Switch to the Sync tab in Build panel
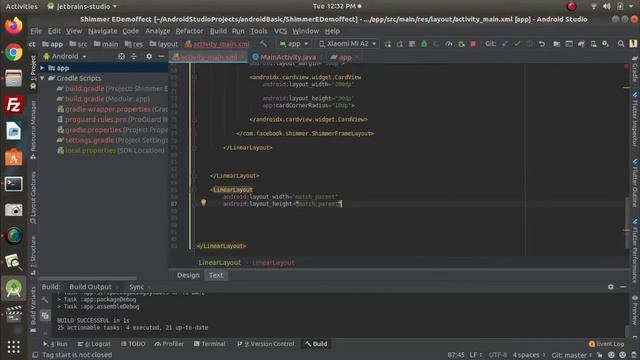Viewport: 640px width, 360px height. pyautogui.click(x=136, y=287)
